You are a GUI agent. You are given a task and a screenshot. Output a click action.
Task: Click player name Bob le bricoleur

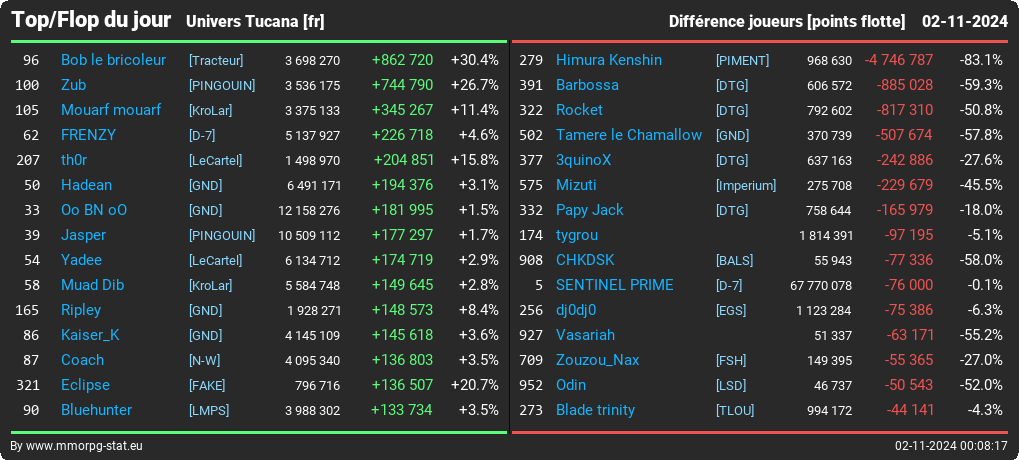pos(113,60)
